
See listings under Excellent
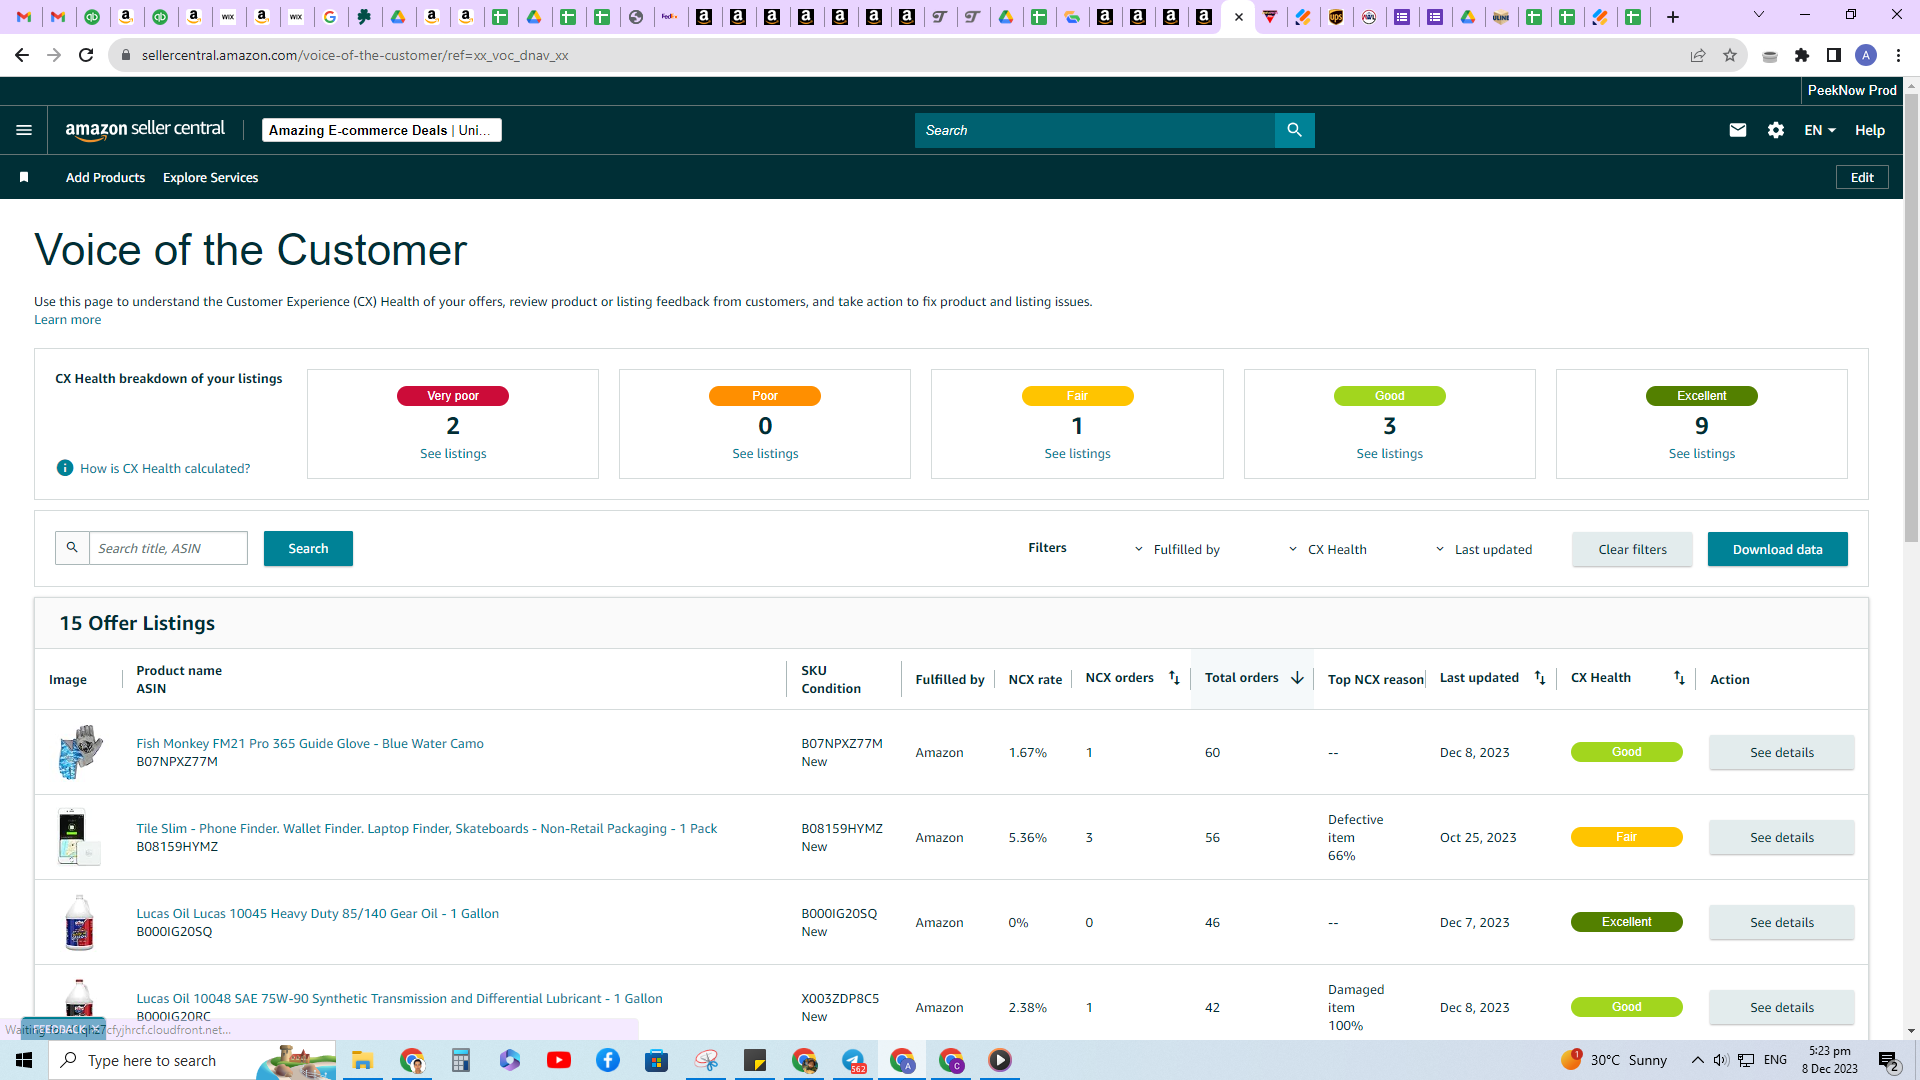pos(1701,453)
